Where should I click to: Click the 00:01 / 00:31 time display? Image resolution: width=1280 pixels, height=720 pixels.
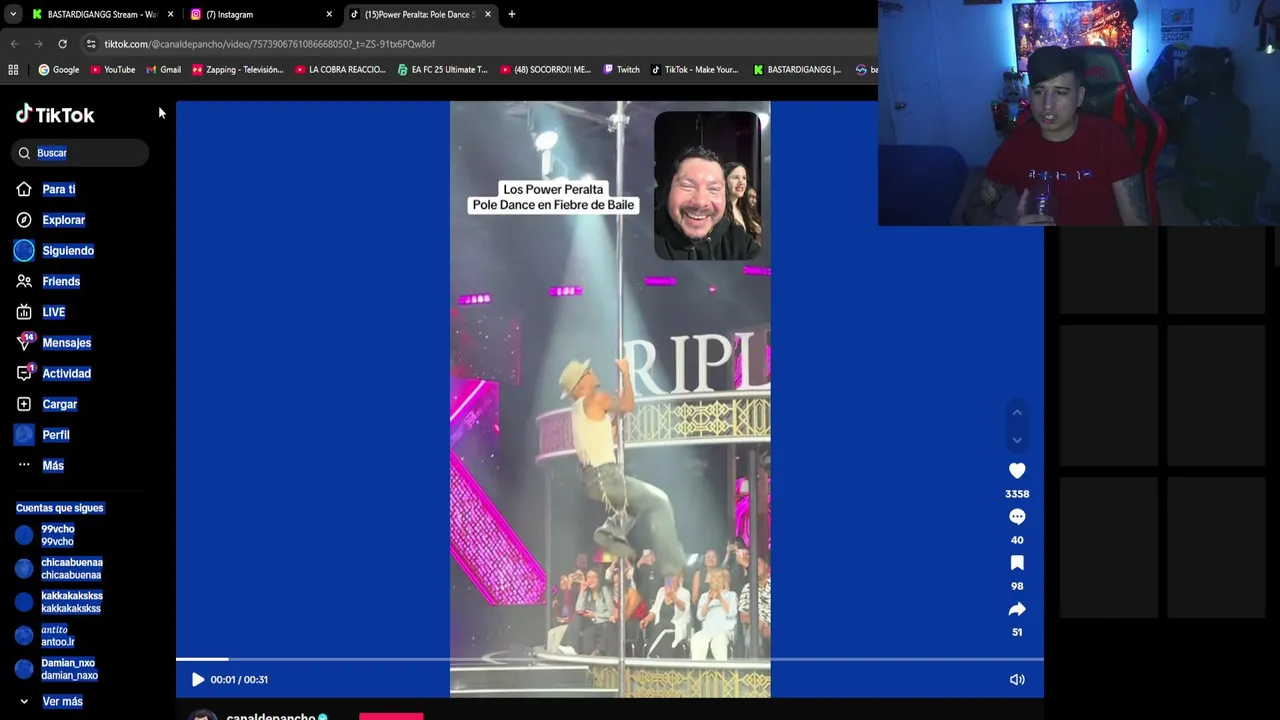pos(239,680)
